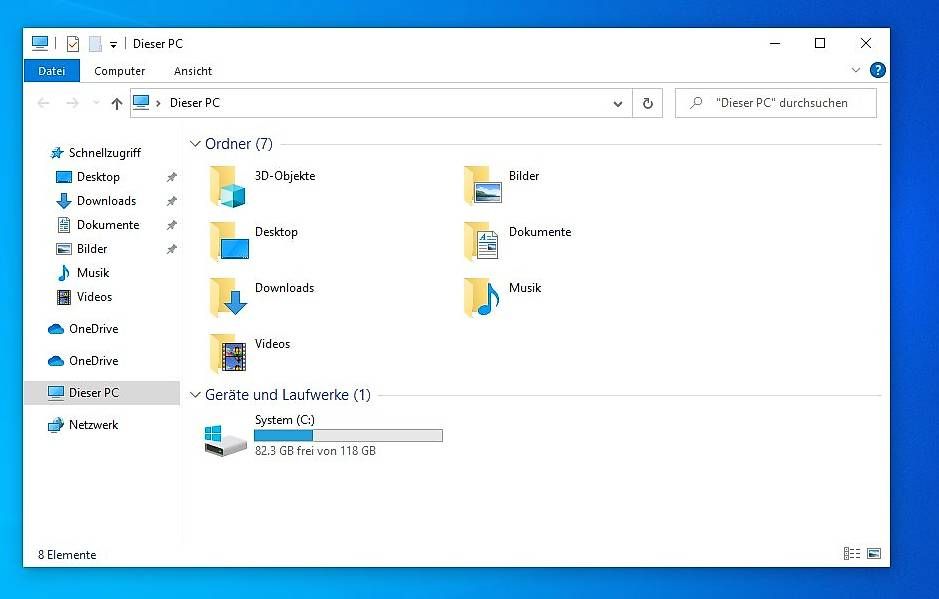Click the Dieser PC monitor icon in the sidebar
Image resolution: width=939 pixels, height=599 pixels.
(56, 393)
